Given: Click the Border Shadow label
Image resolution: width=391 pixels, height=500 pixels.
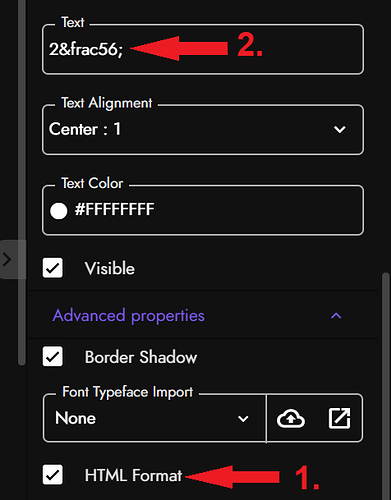Looking at the screenshot, I should tap(141, 357).
